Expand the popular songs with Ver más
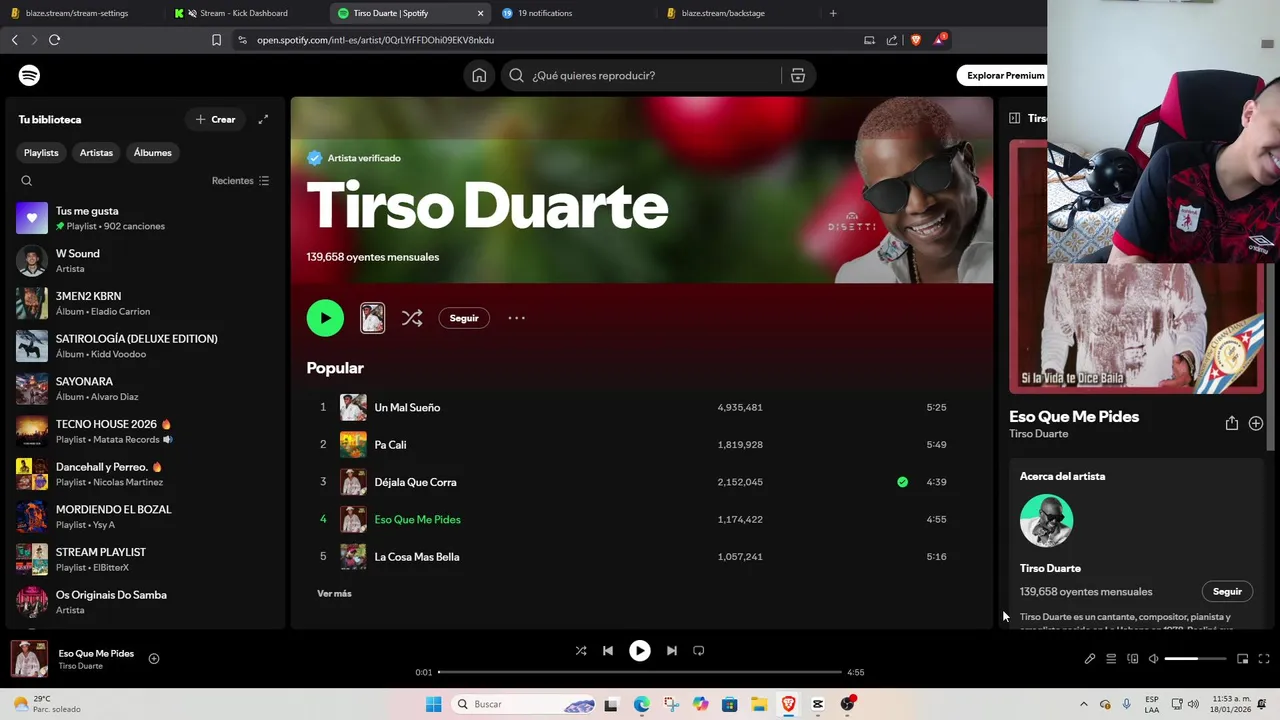This screenshot has width=1280, height=720. click(x=334, y=594)
